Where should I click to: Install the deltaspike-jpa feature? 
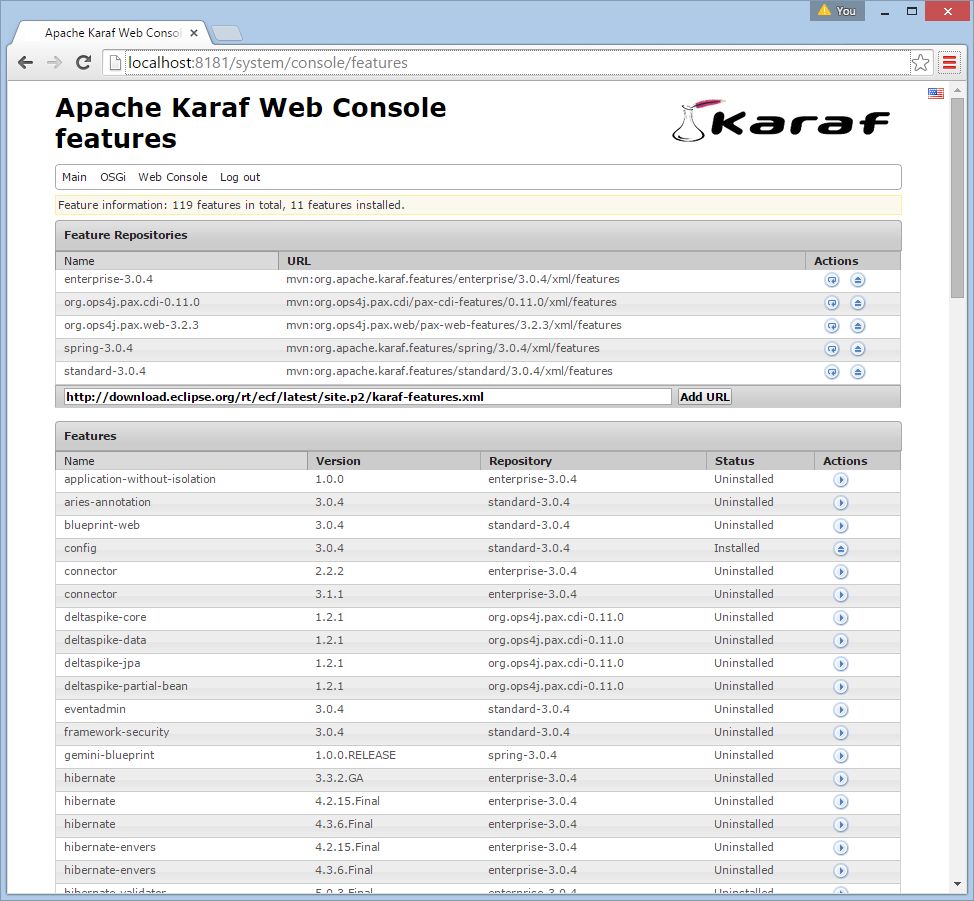[840, 664]
